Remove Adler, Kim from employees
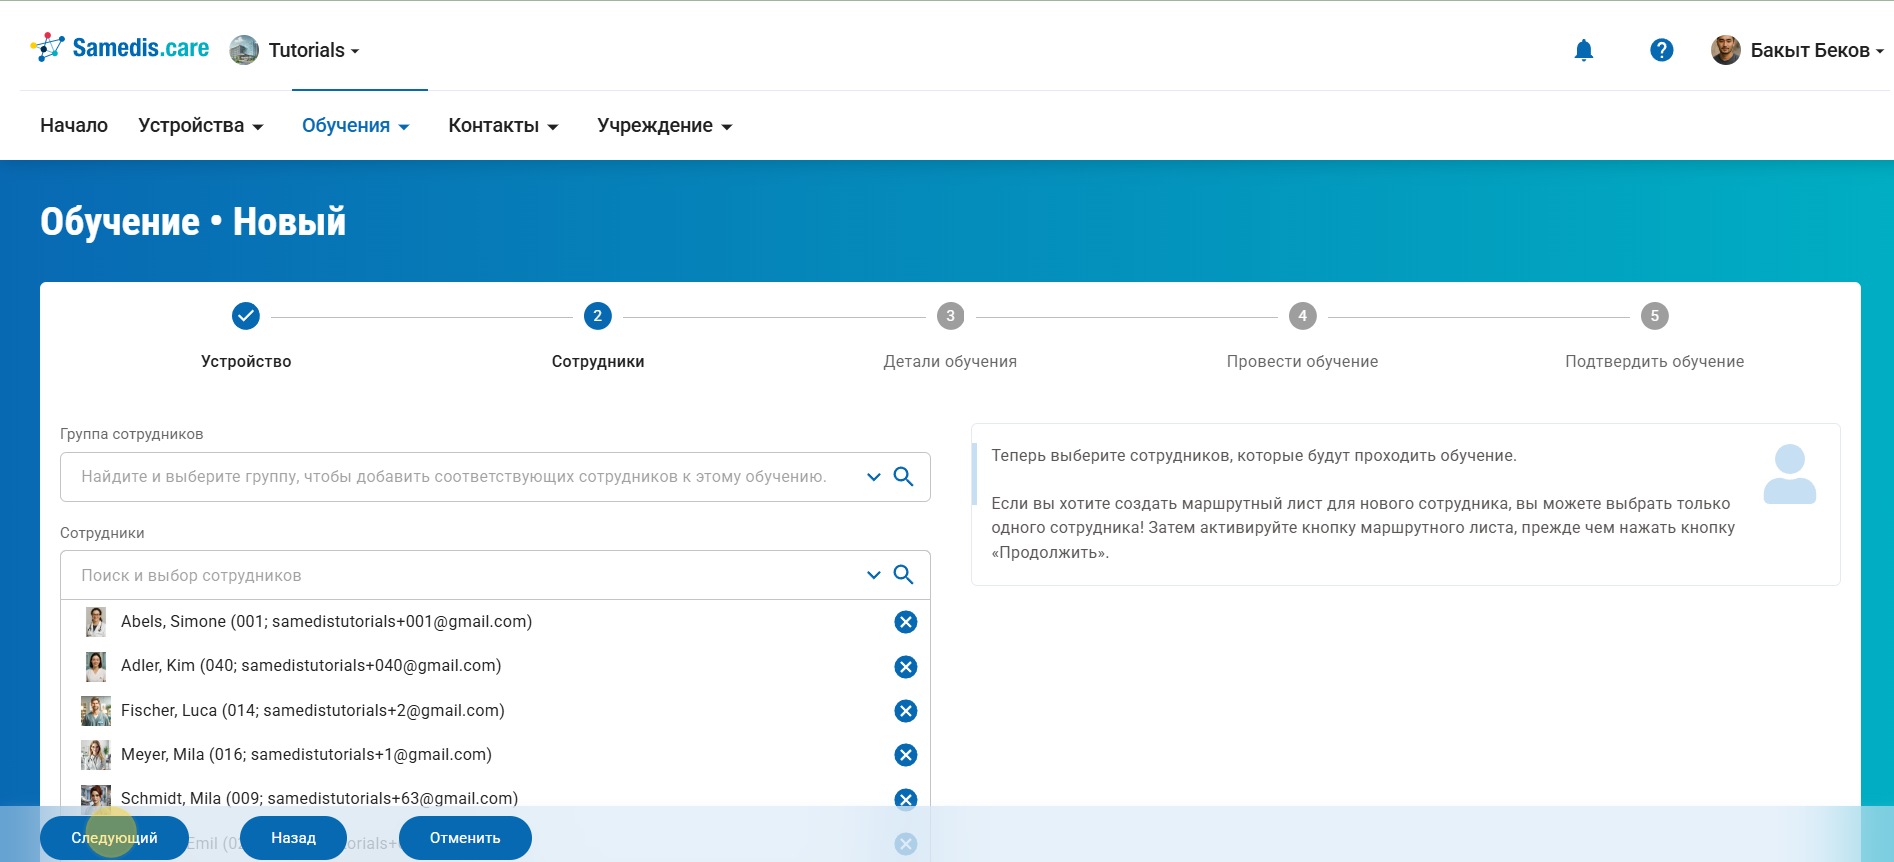 coord(905,667)
